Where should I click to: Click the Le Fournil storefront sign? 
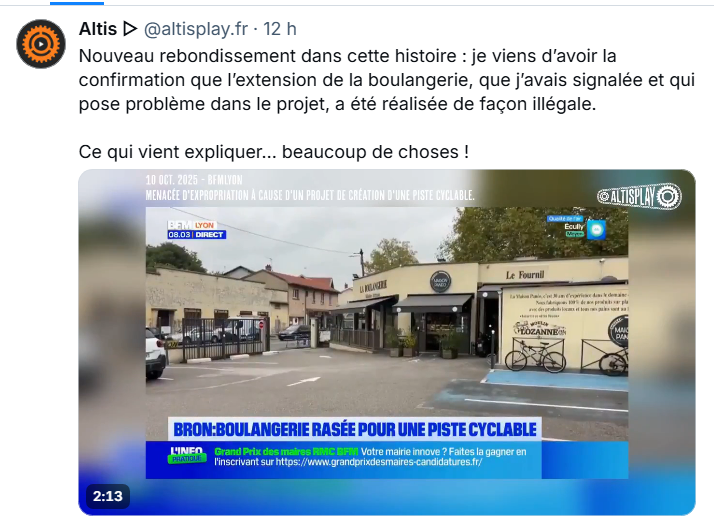525,275
